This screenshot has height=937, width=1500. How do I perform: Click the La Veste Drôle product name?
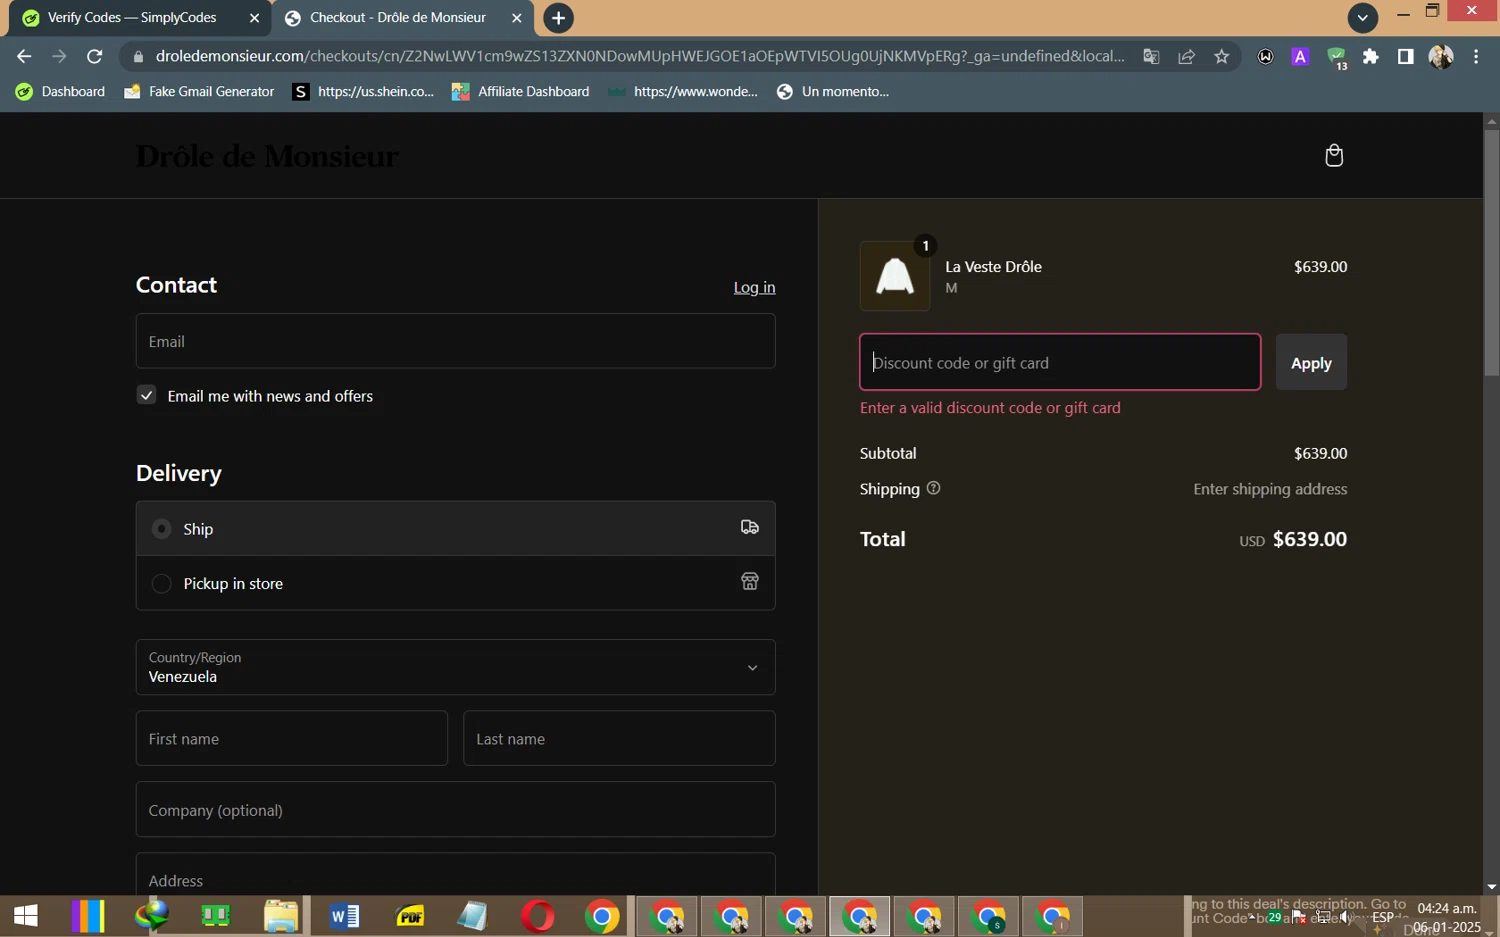[993, 266]
